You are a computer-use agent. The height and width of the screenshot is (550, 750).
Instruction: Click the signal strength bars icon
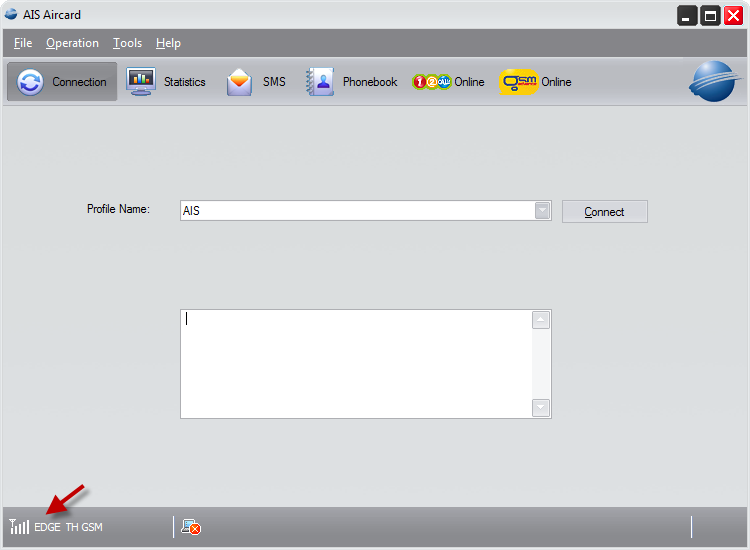point(19,527)
